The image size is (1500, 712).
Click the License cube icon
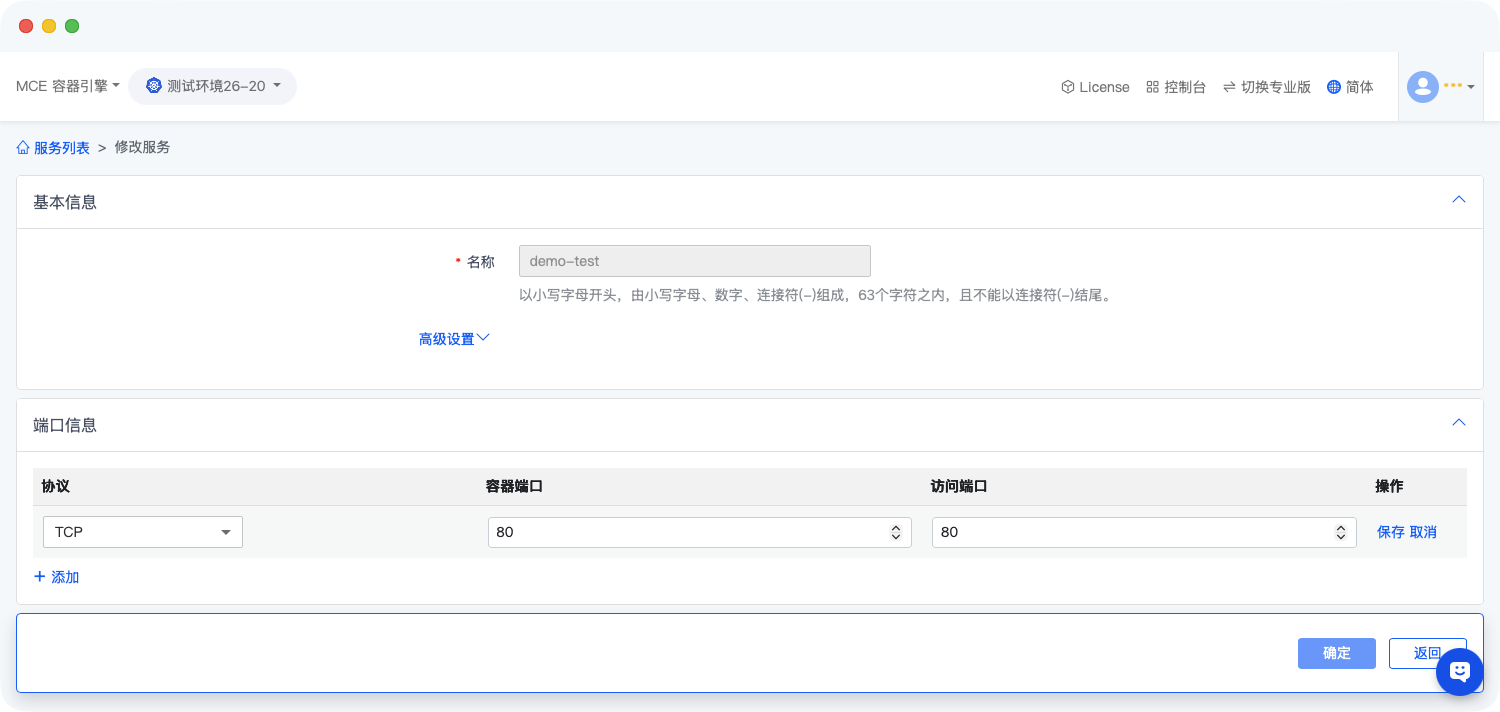(x=1067, y=87)
